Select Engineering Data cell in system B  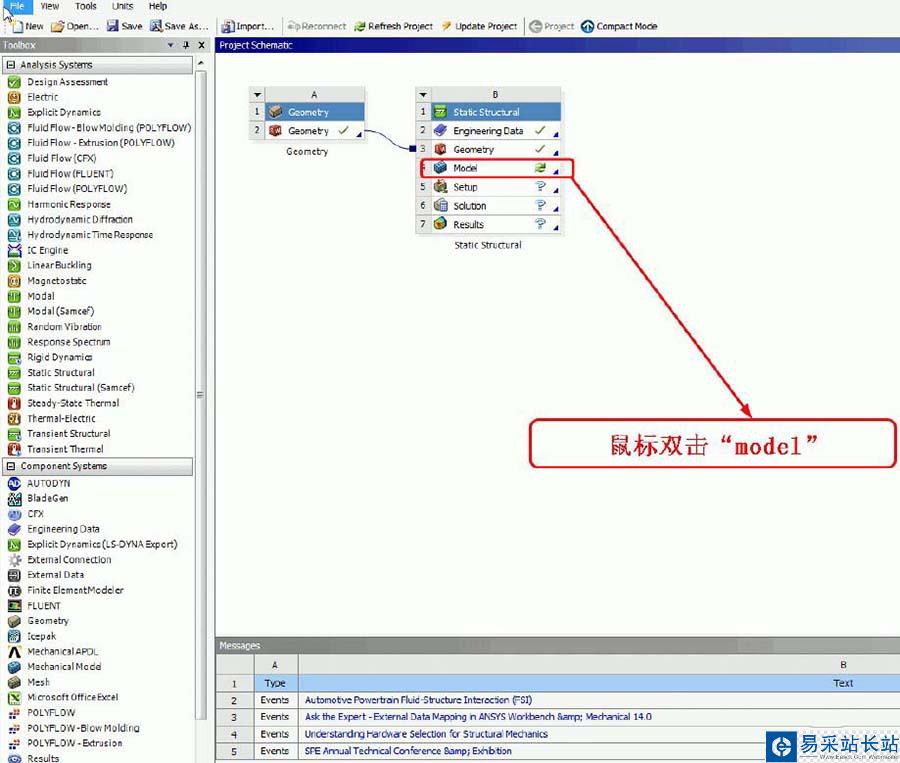496,131
